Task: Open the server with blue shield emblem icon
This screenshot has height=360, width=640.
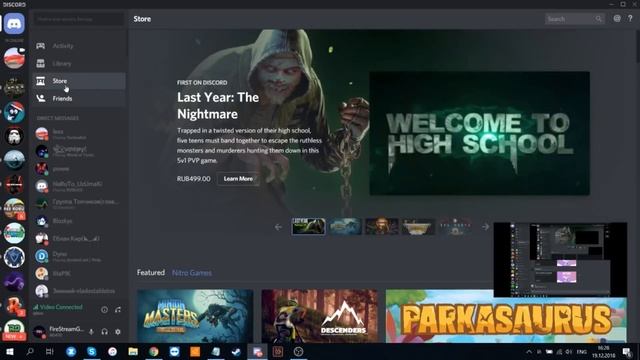Action: pos(14,258)
